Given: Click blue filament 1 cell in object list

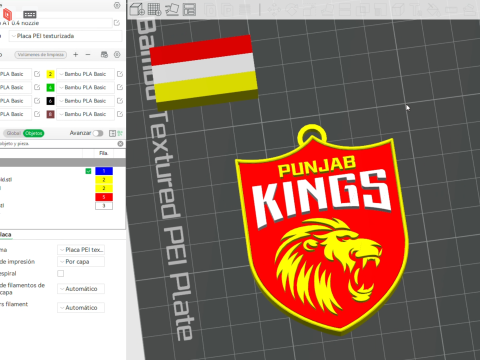Looking at the screenshot, I should pyautogui.click(x=104, y=171).
